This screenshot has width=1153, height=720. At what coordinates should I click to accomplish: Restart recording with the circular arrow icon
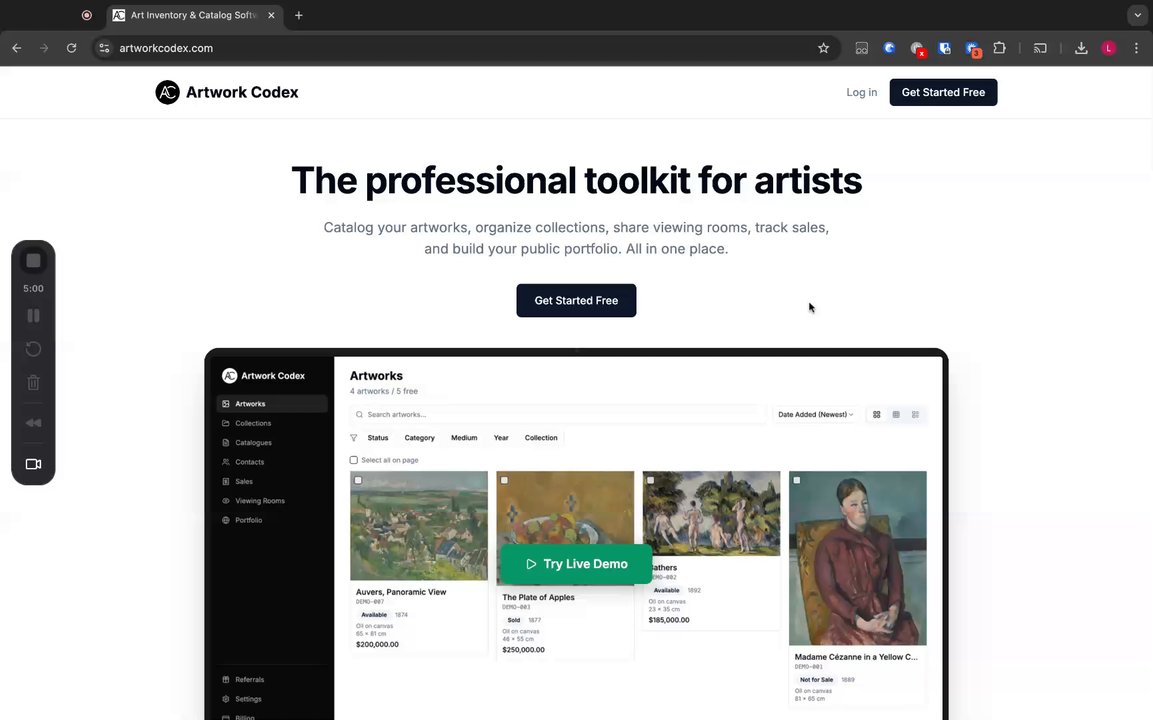click(33, 349)
